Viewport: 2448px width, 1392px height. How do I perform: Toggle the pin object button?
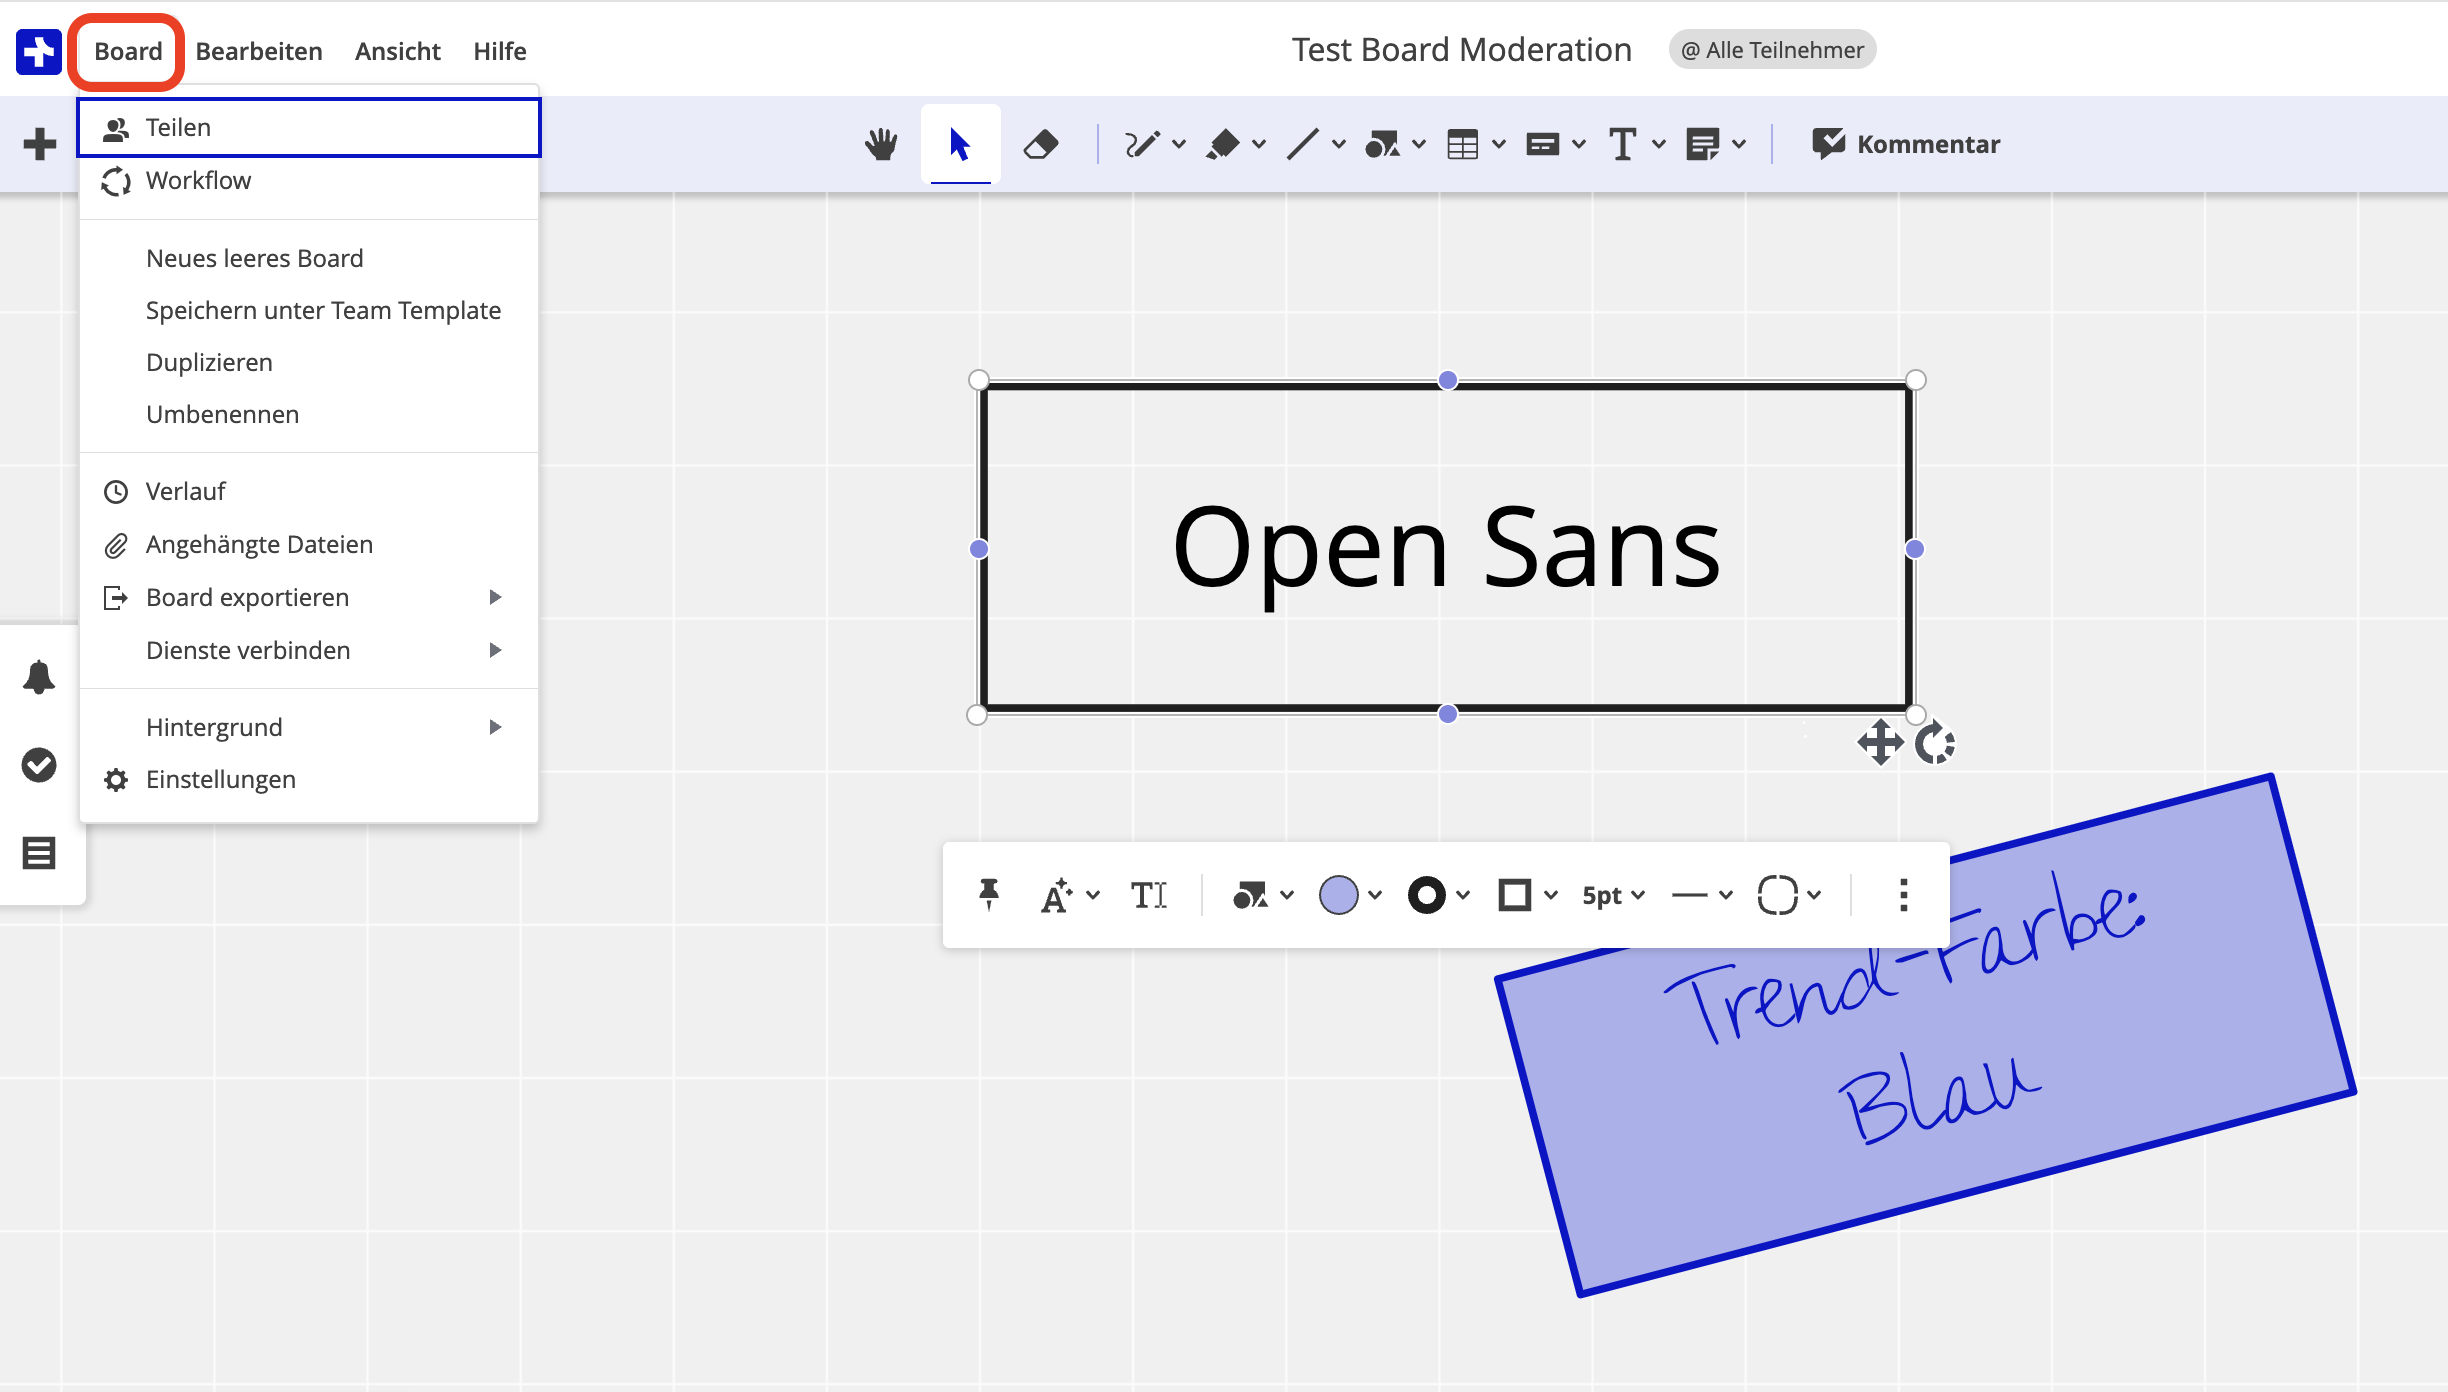tap(988, 894)
